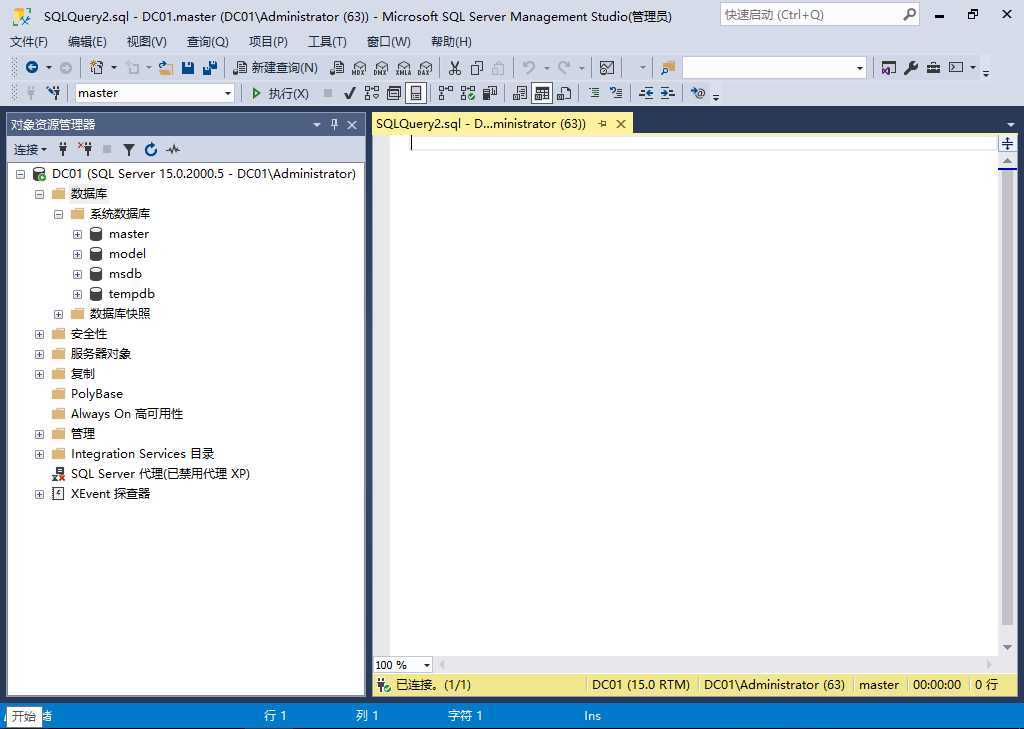Screen dimensions: 1024x729
Task: Click the Save All icon
Action: [210, 67]
